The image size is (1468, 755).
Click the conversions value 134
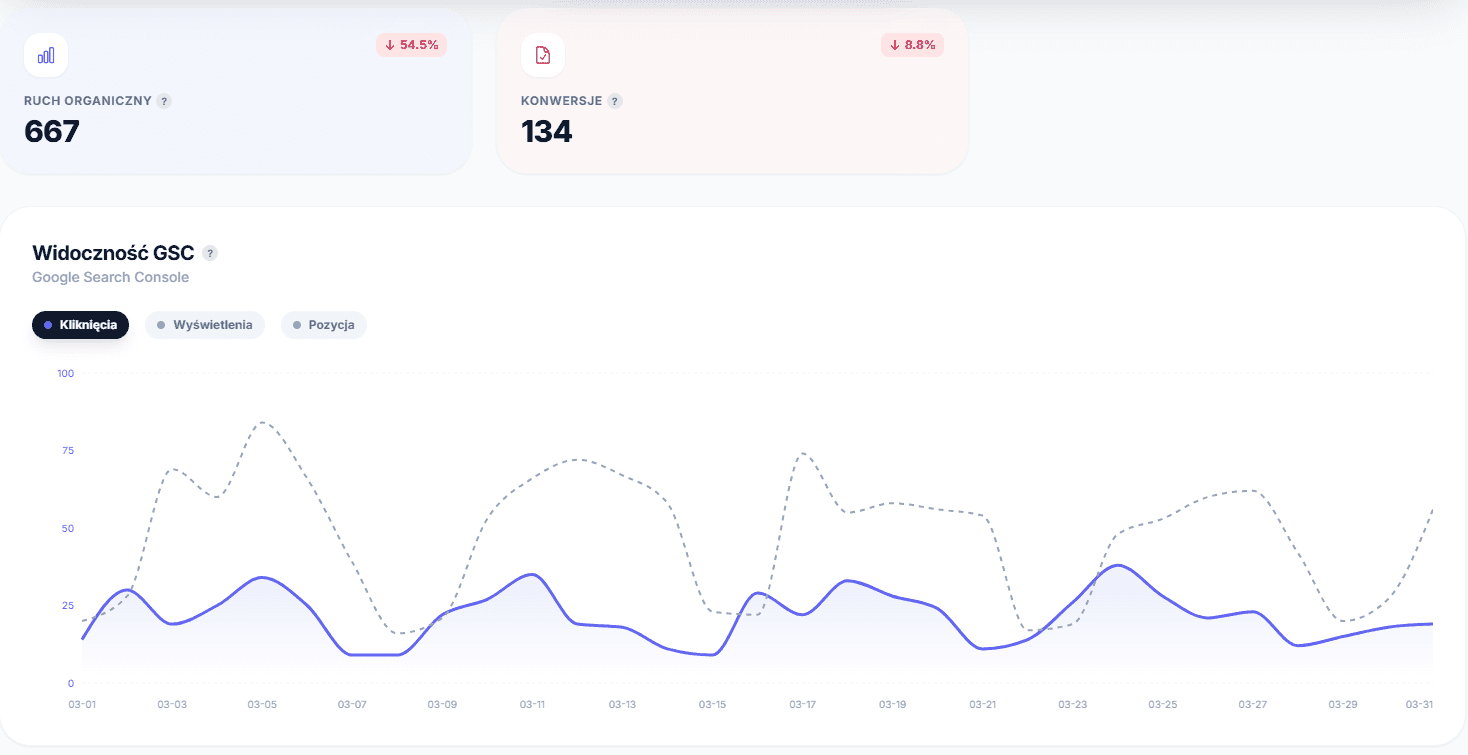point(547,131)
